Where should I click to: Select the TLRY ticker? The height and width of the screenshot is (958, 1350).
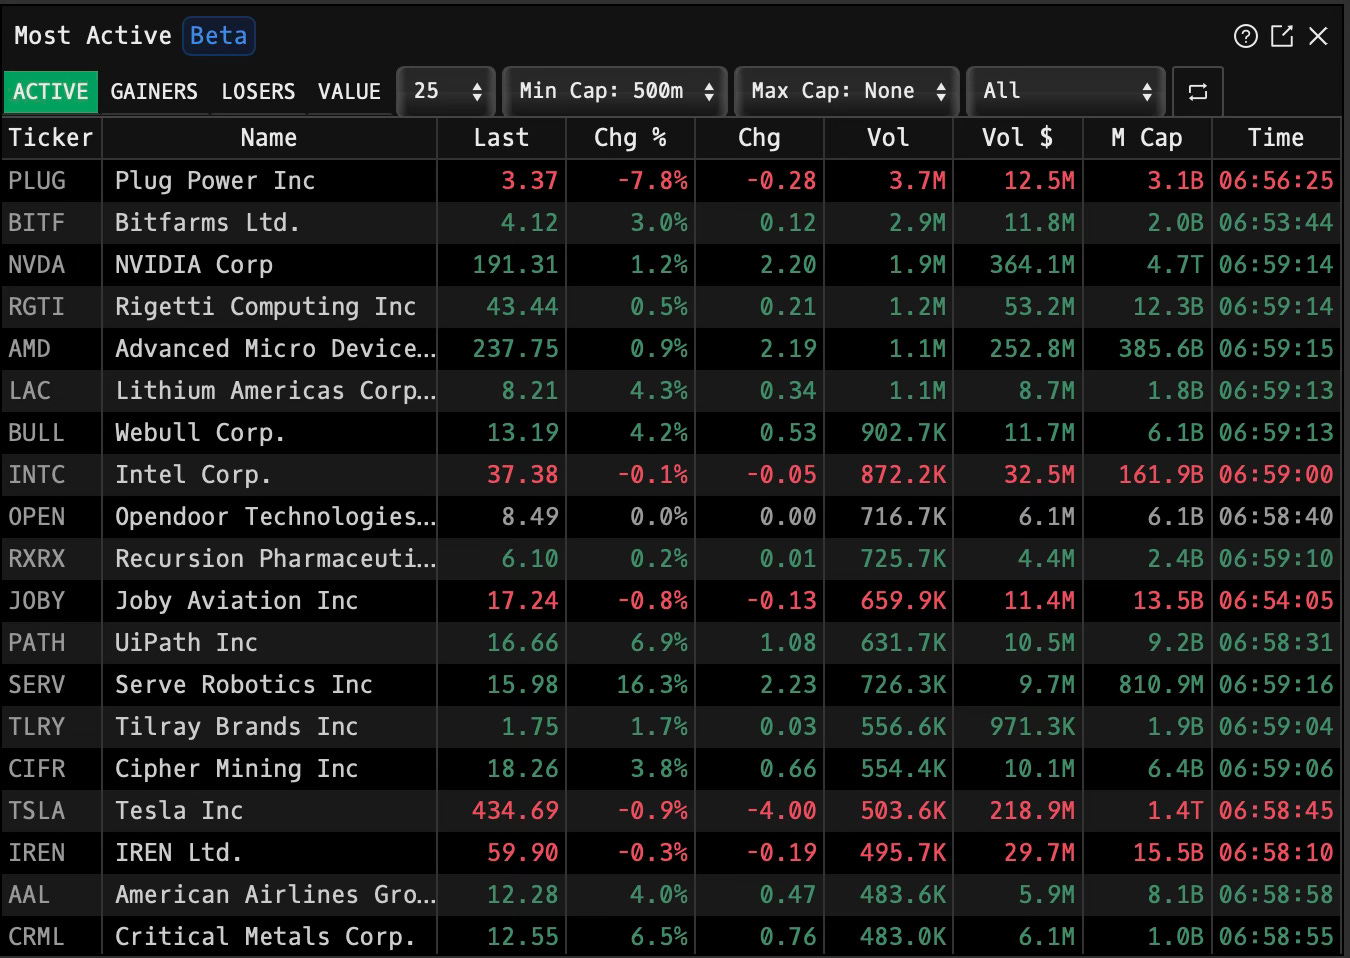(x=37, y=727)
